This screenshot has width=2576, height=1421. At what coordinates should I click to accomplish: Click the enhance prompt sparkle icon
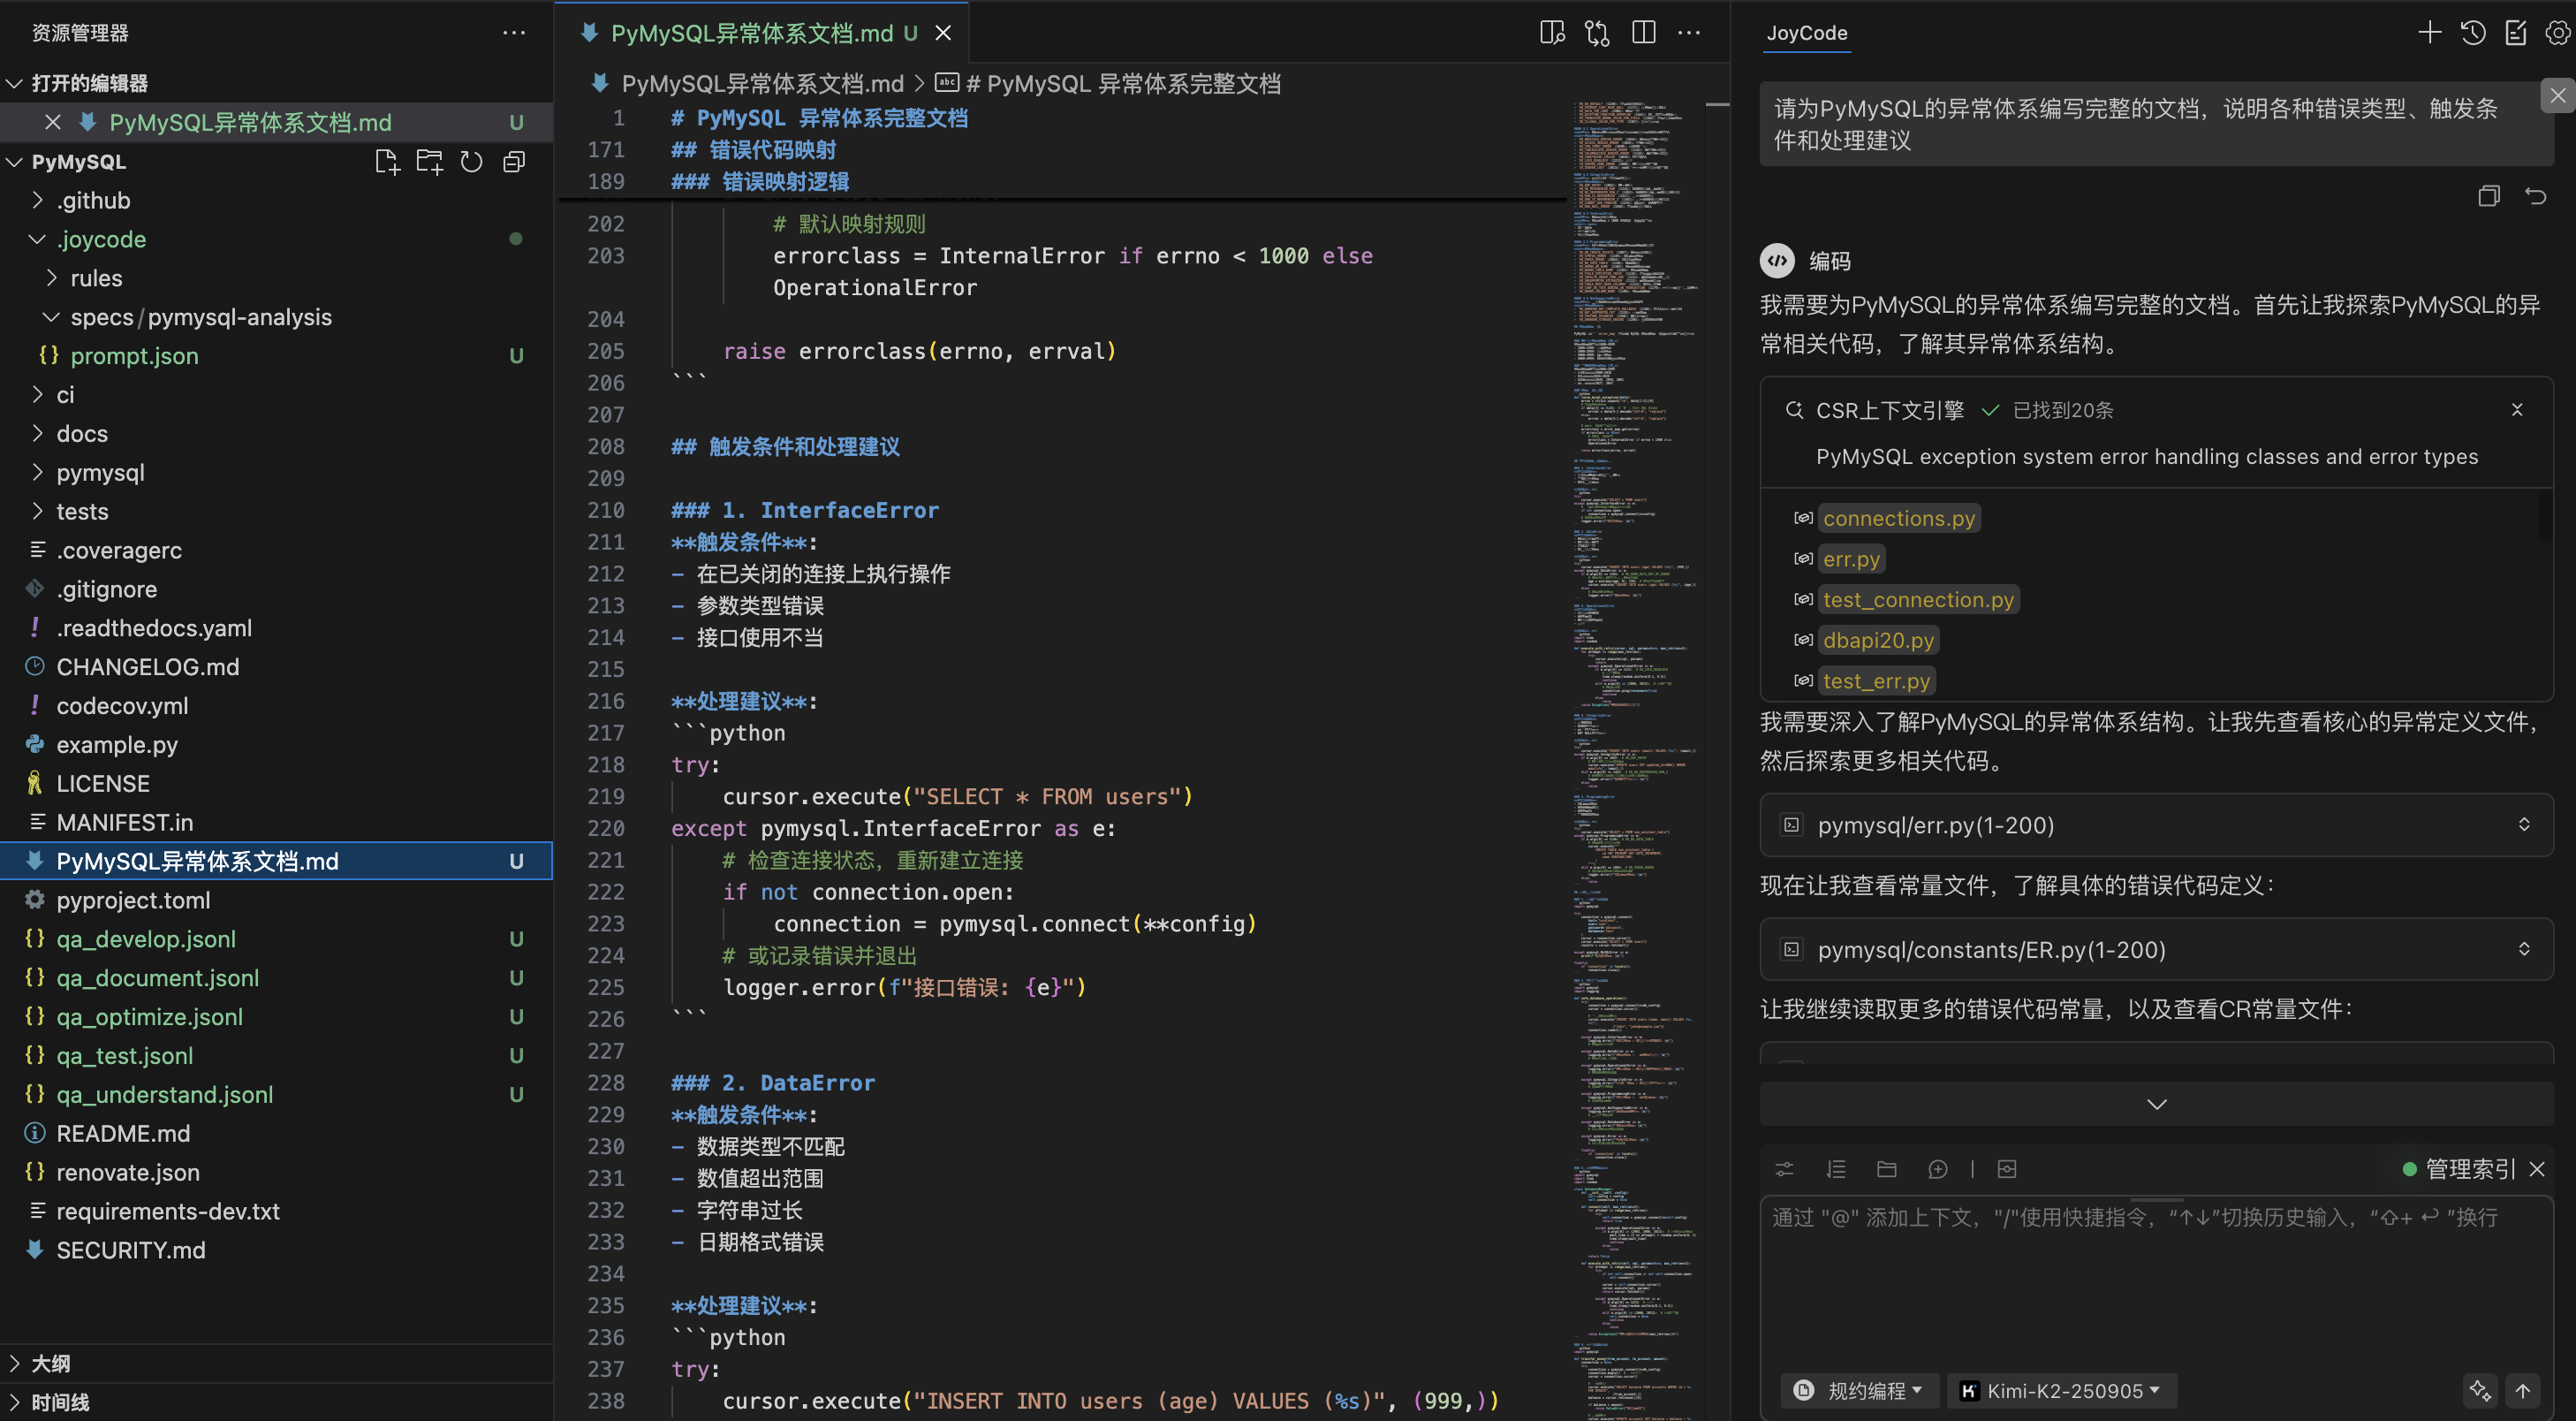[x=2479, y=1390]
